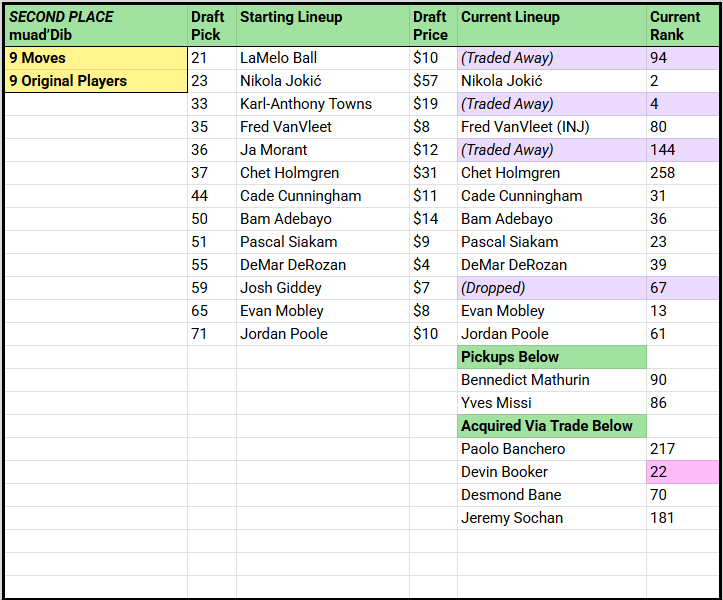Click the 9 Original Players cell
Viewport: 723px width, 600px height.
(95, 81)
